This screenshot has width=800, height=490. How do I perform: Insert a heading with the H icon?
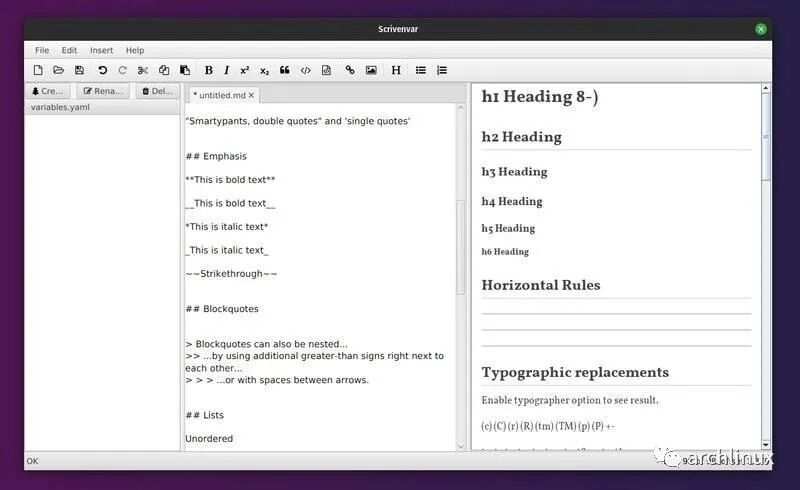tap(396, 70)
